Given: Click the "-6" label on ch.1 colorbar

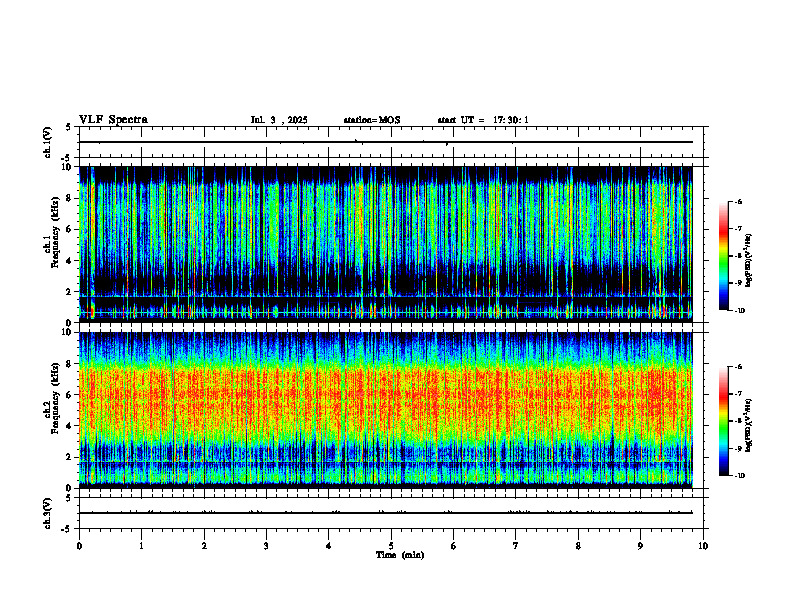Looking at the screenshot, I should pos(738,201).
